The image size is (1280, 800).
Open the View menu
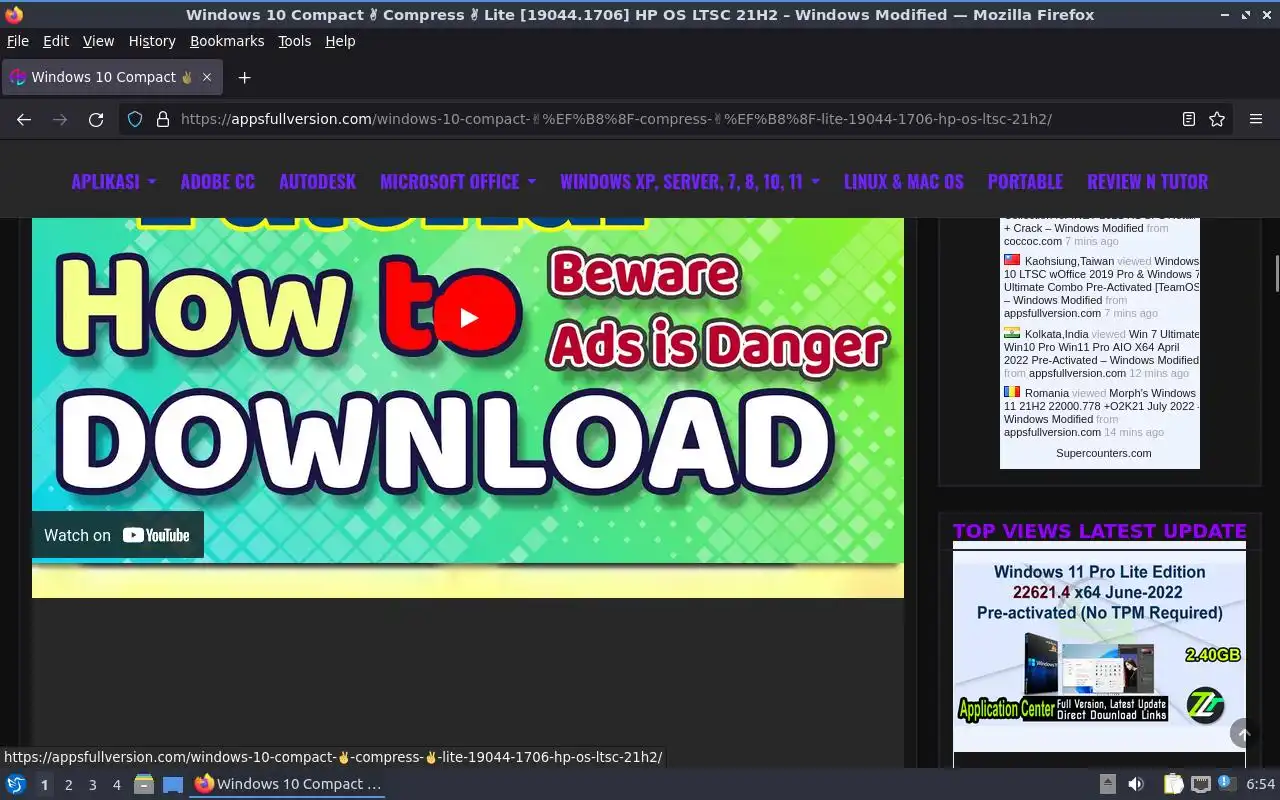click(x=98, y=41)
